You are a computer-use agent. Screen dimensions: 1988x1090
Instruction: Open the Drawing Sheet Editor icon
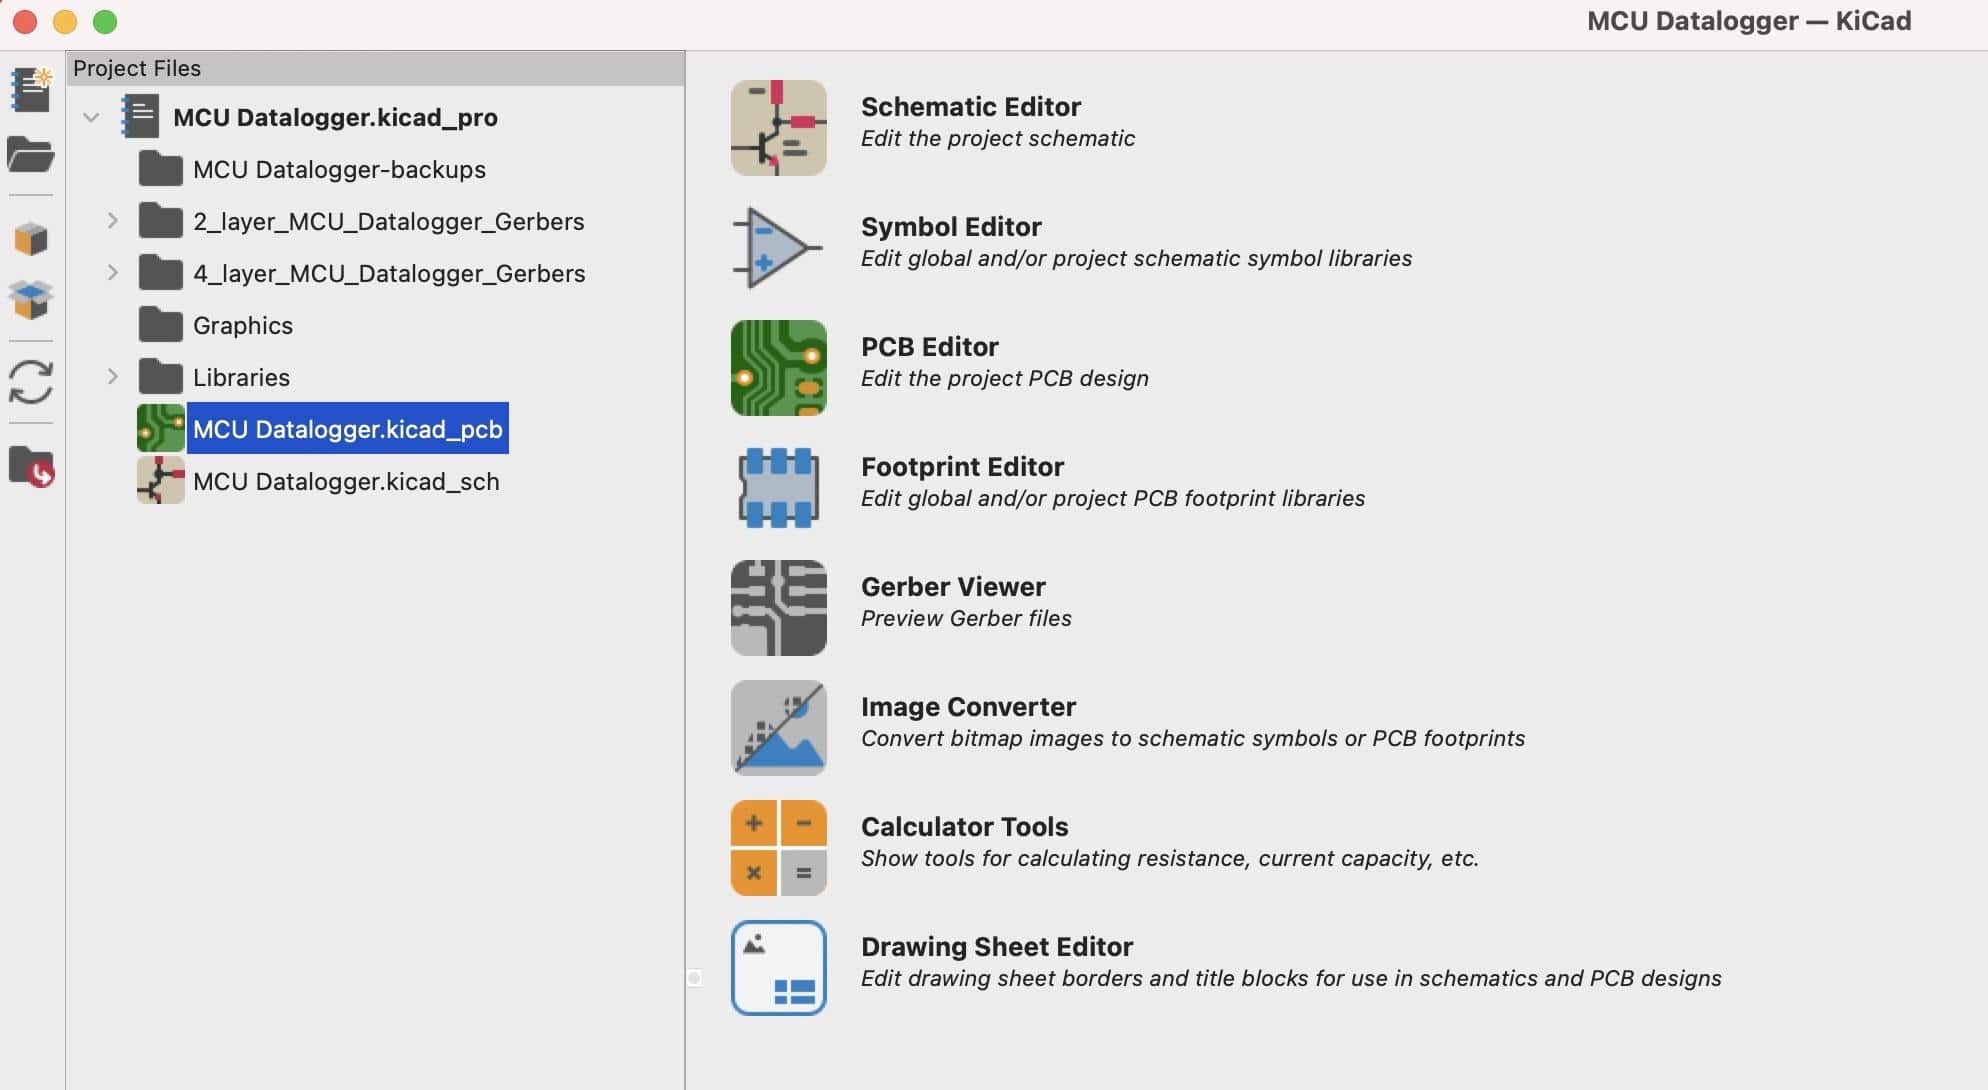point(778,968)
